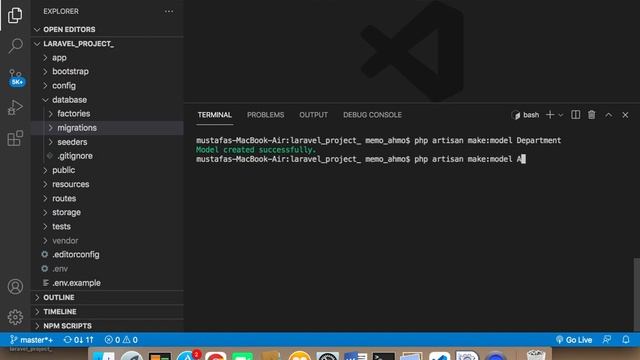Expand the migrations folder
This screenshot has height=360, width=640.
(x=108, y=128)
